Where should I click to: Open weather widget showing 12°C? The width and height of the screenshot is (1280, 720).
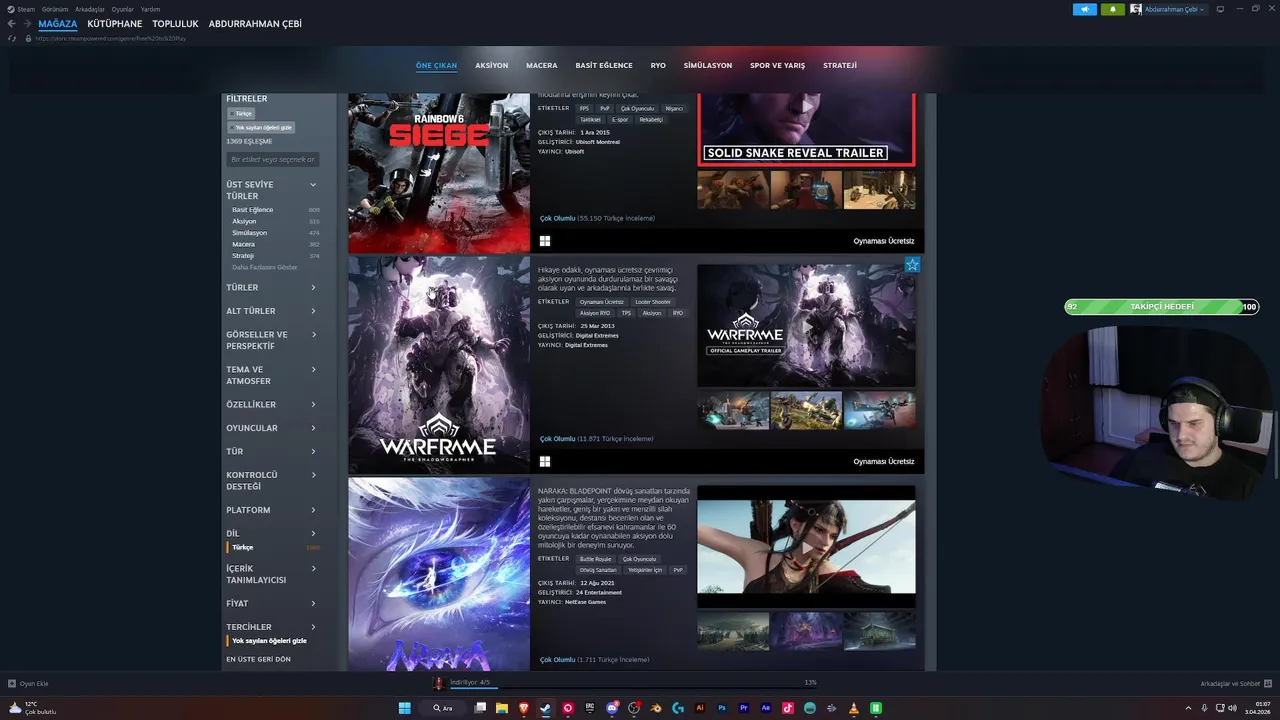pos(32,708)
